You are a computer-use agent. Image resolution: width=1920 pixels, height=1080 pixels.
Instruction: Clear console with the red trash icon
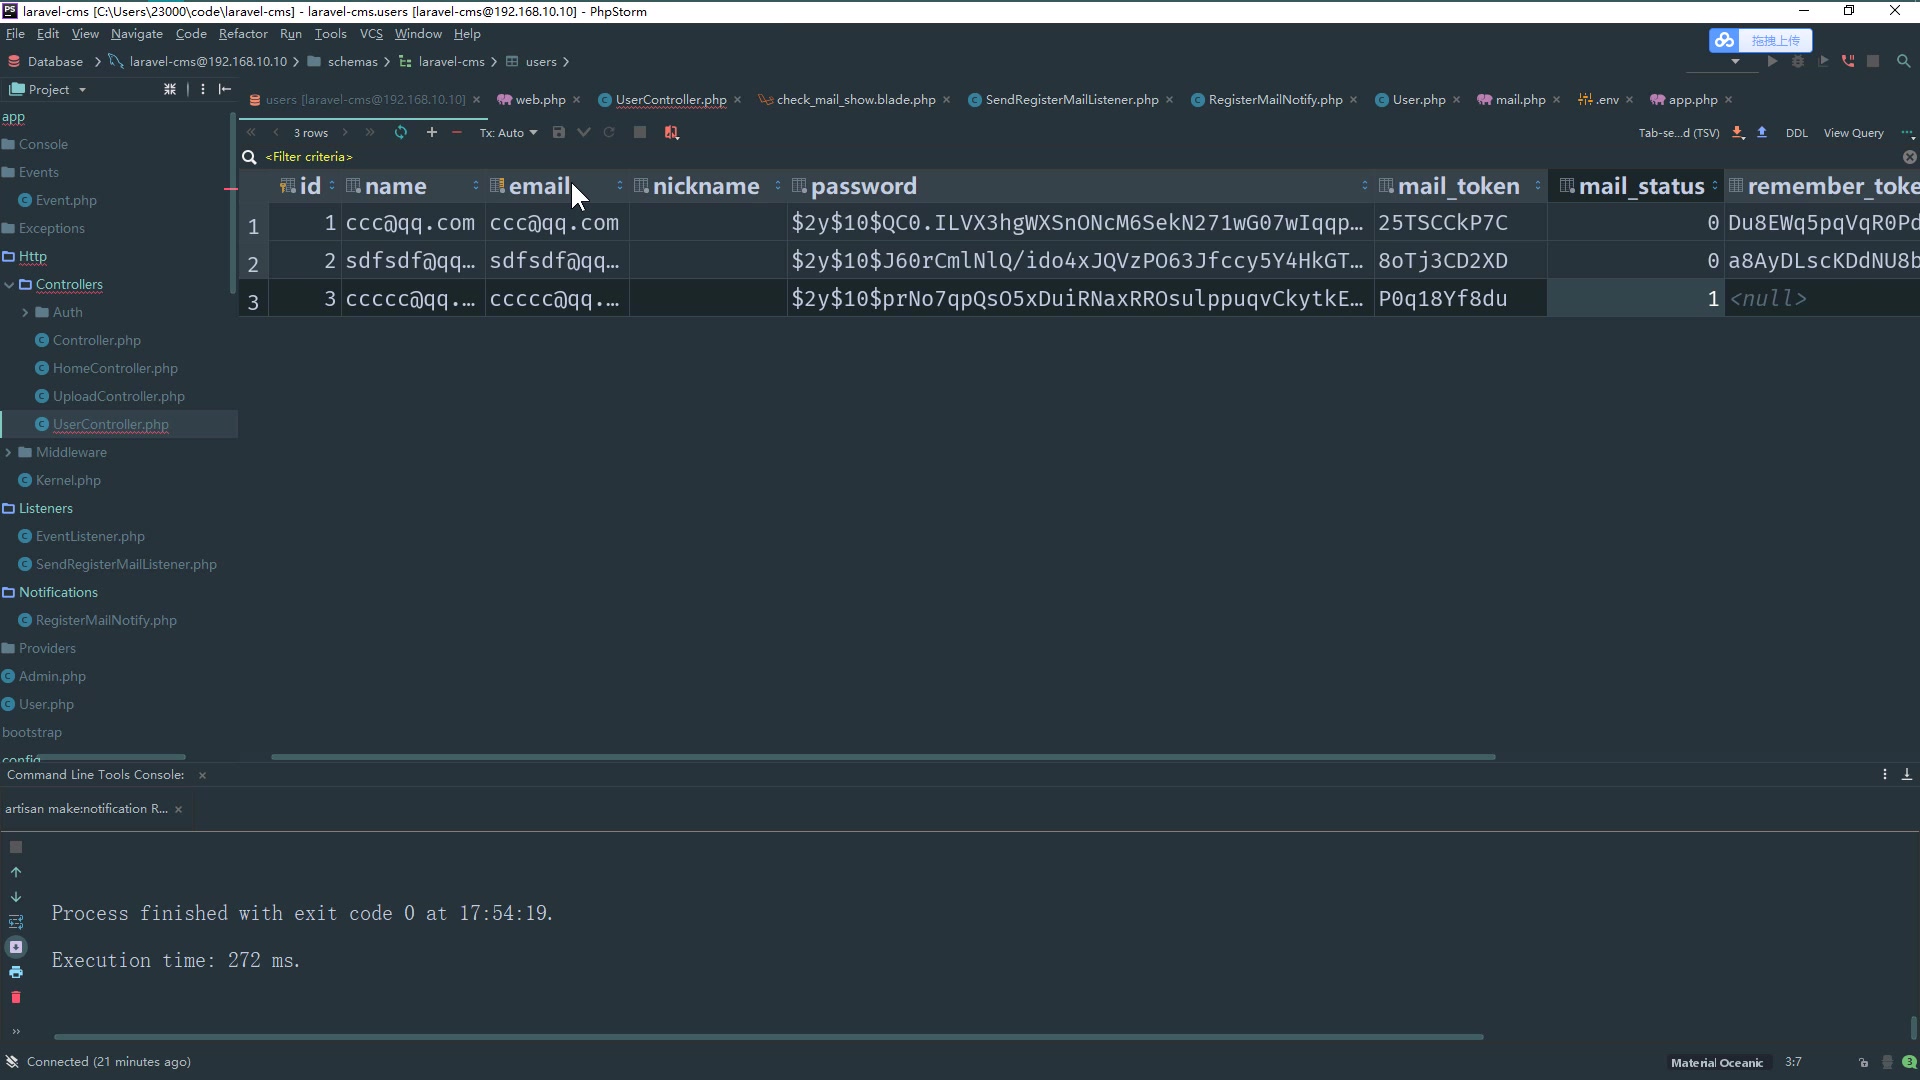point(16,997)
